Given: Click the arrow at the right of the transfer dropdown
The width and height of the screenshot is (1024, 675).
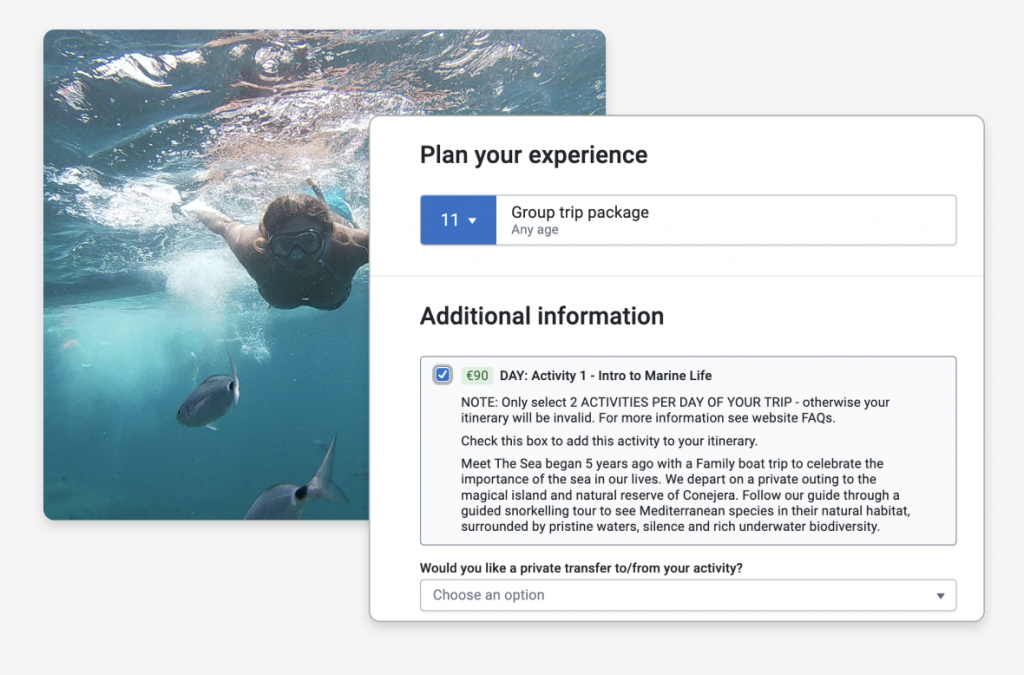Looking at the screenshot, I should coord(940,596).
